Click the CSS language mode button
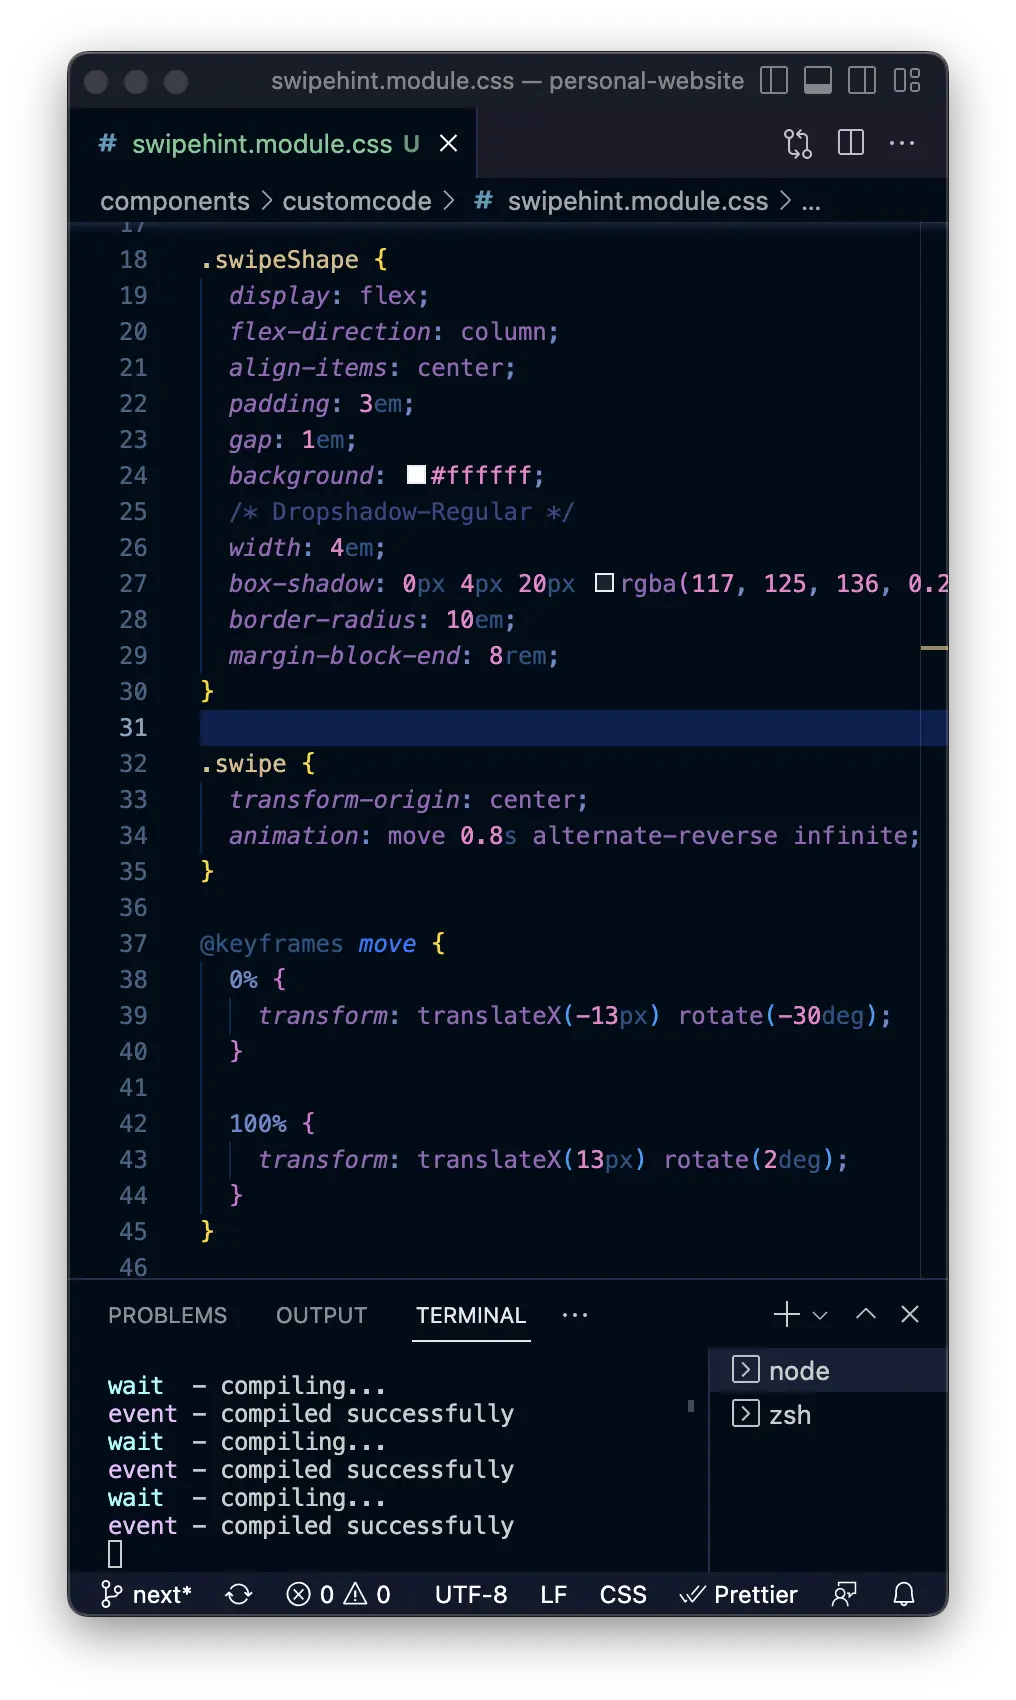This screenshot has height=1700, width=1016. [623, 1594]
